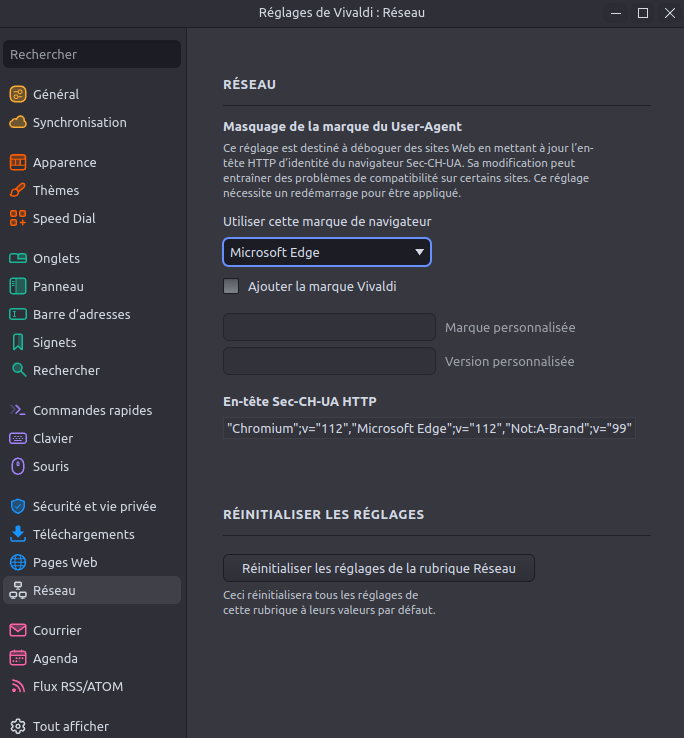Select the Apparence icon in sidebar
The width and height of the screenshot is (684, 738).
pos(18,162)
